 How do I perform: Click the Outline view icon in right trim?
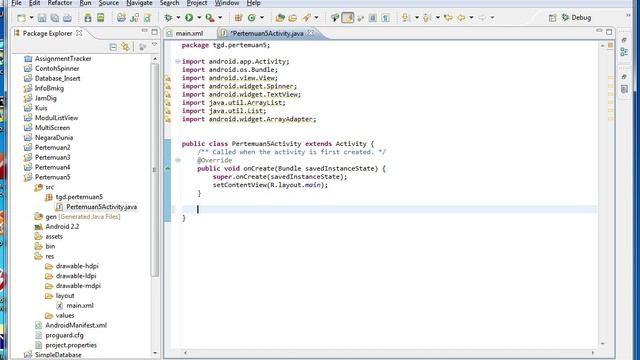(624, 52)
